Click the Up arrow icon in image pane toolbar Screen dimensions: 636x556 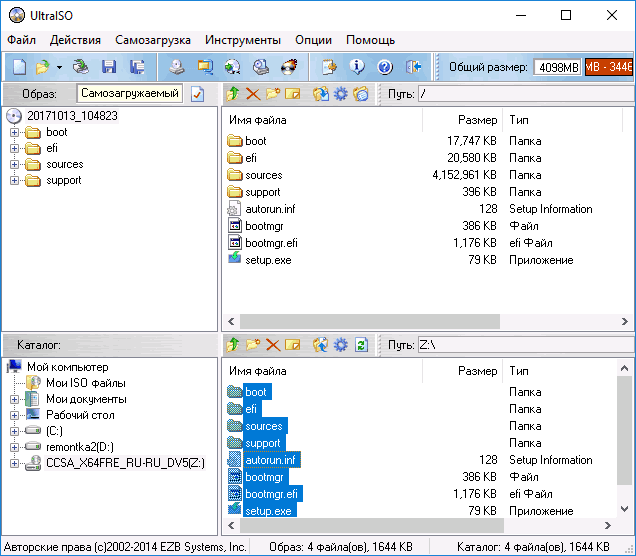[x=233, y=94]
